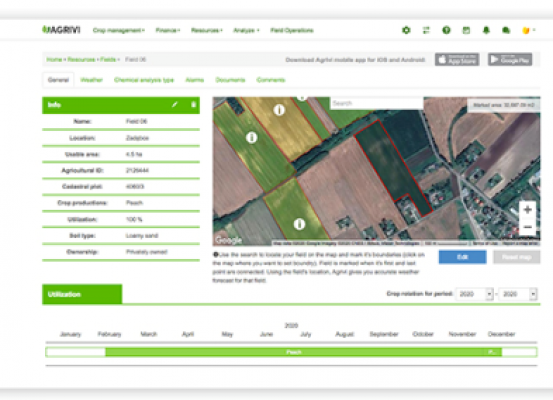
Task: Expand the Crop management menu
Action: 119,30
